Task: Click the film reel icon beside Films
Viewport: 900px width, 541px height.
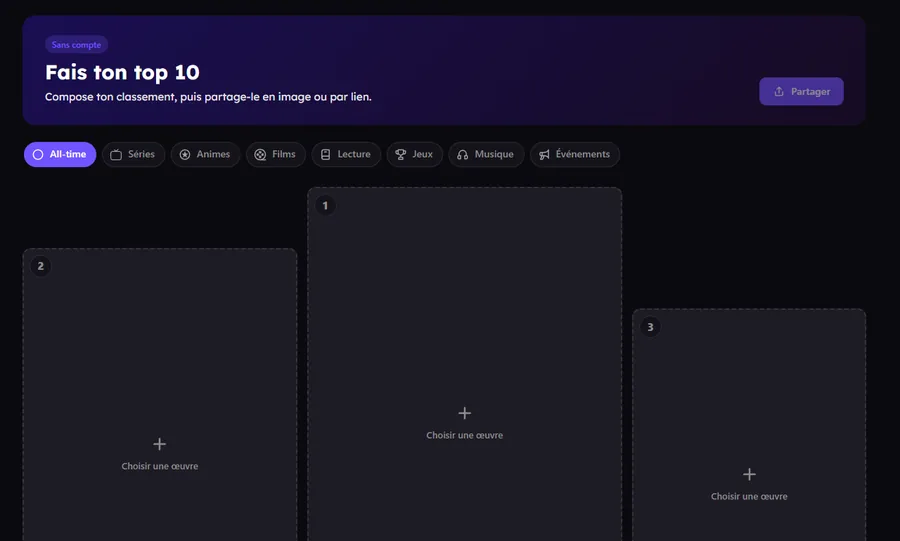Action: click(x=260, y=154)
